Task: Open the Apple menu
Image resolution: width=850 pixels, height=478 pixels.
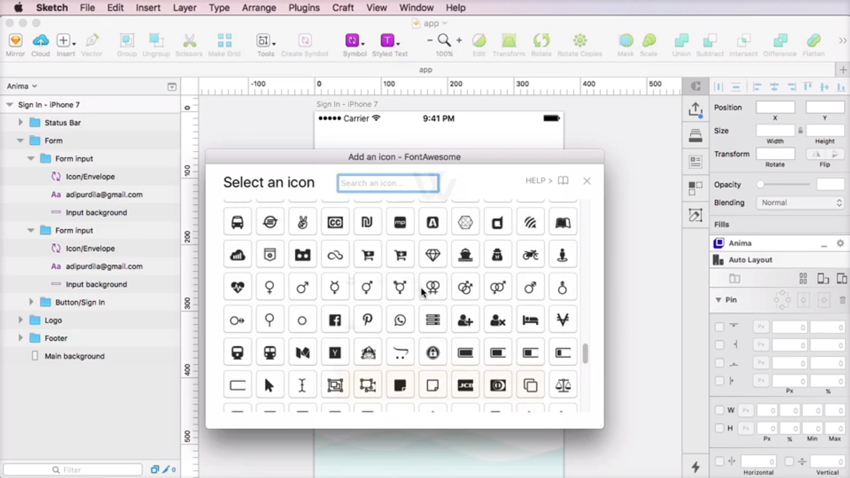Action: 18,8
